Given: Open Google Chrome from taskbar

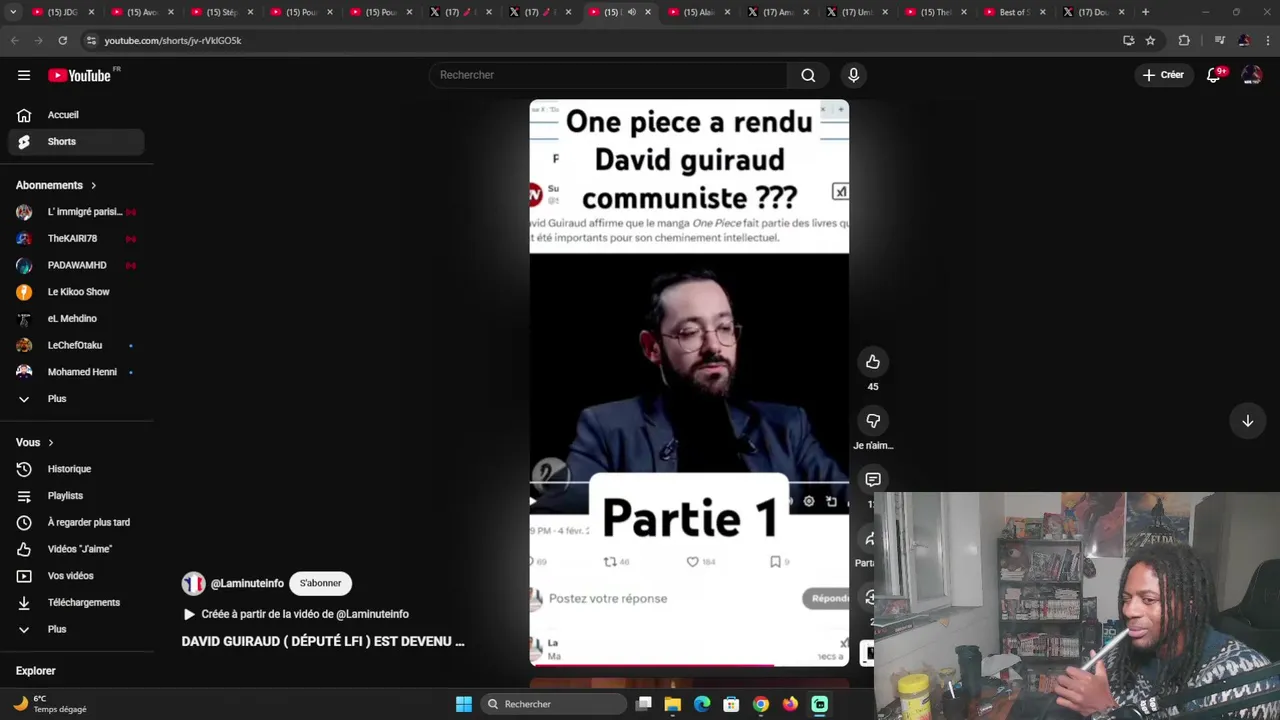Looking at the screenshot, I should (761, 704).
